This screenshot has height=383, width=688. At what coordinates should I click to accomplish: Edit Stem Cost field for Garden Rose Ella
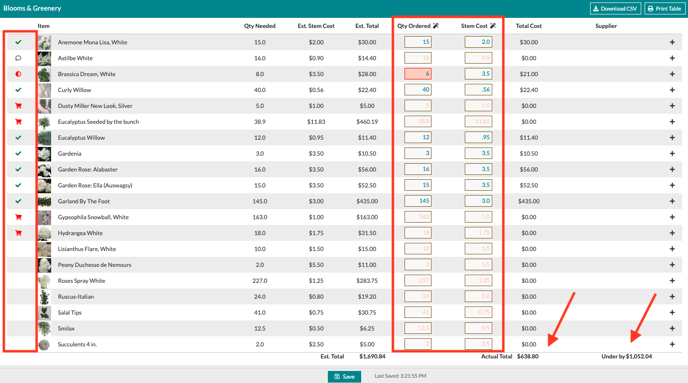click(478, 185)
